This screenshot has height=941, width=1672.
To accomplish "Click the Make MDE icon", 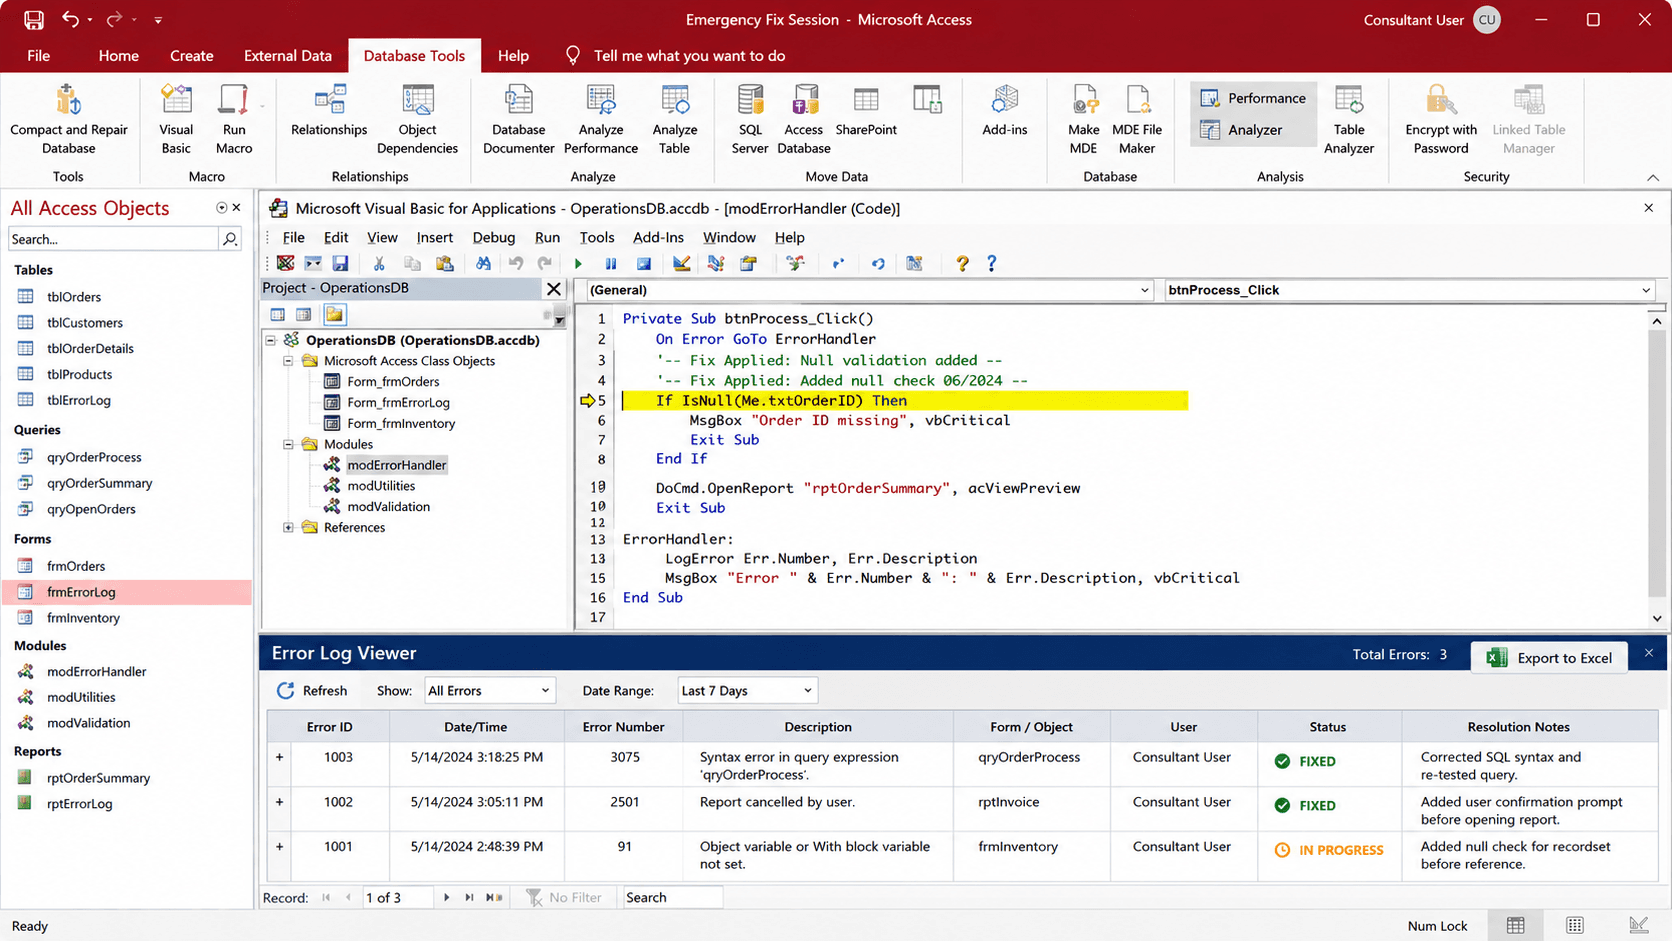I will coord(1084,100).
